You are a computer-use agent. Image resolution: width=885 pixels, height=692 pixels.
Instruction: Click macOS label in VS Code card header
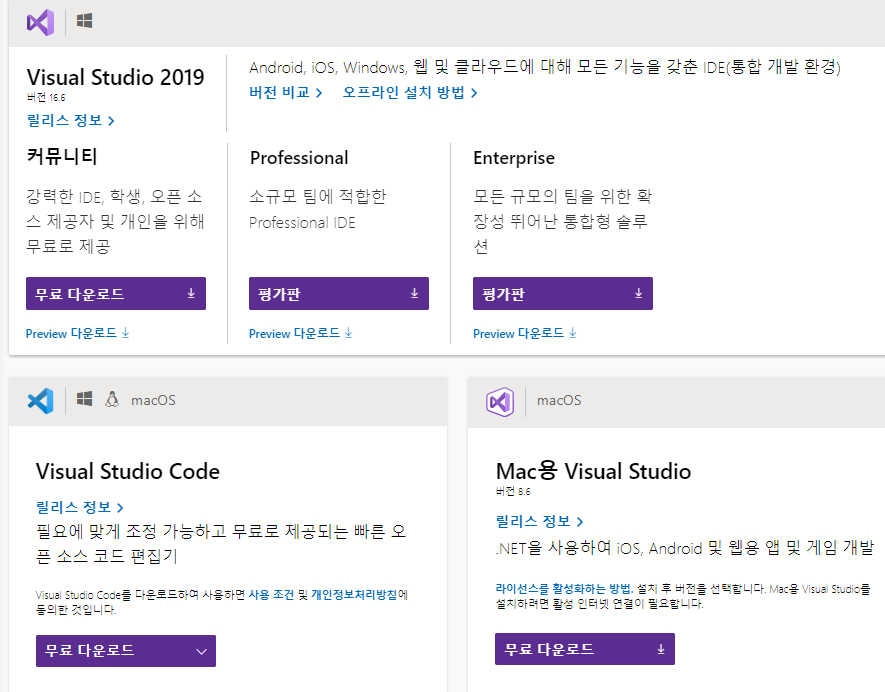154,400
